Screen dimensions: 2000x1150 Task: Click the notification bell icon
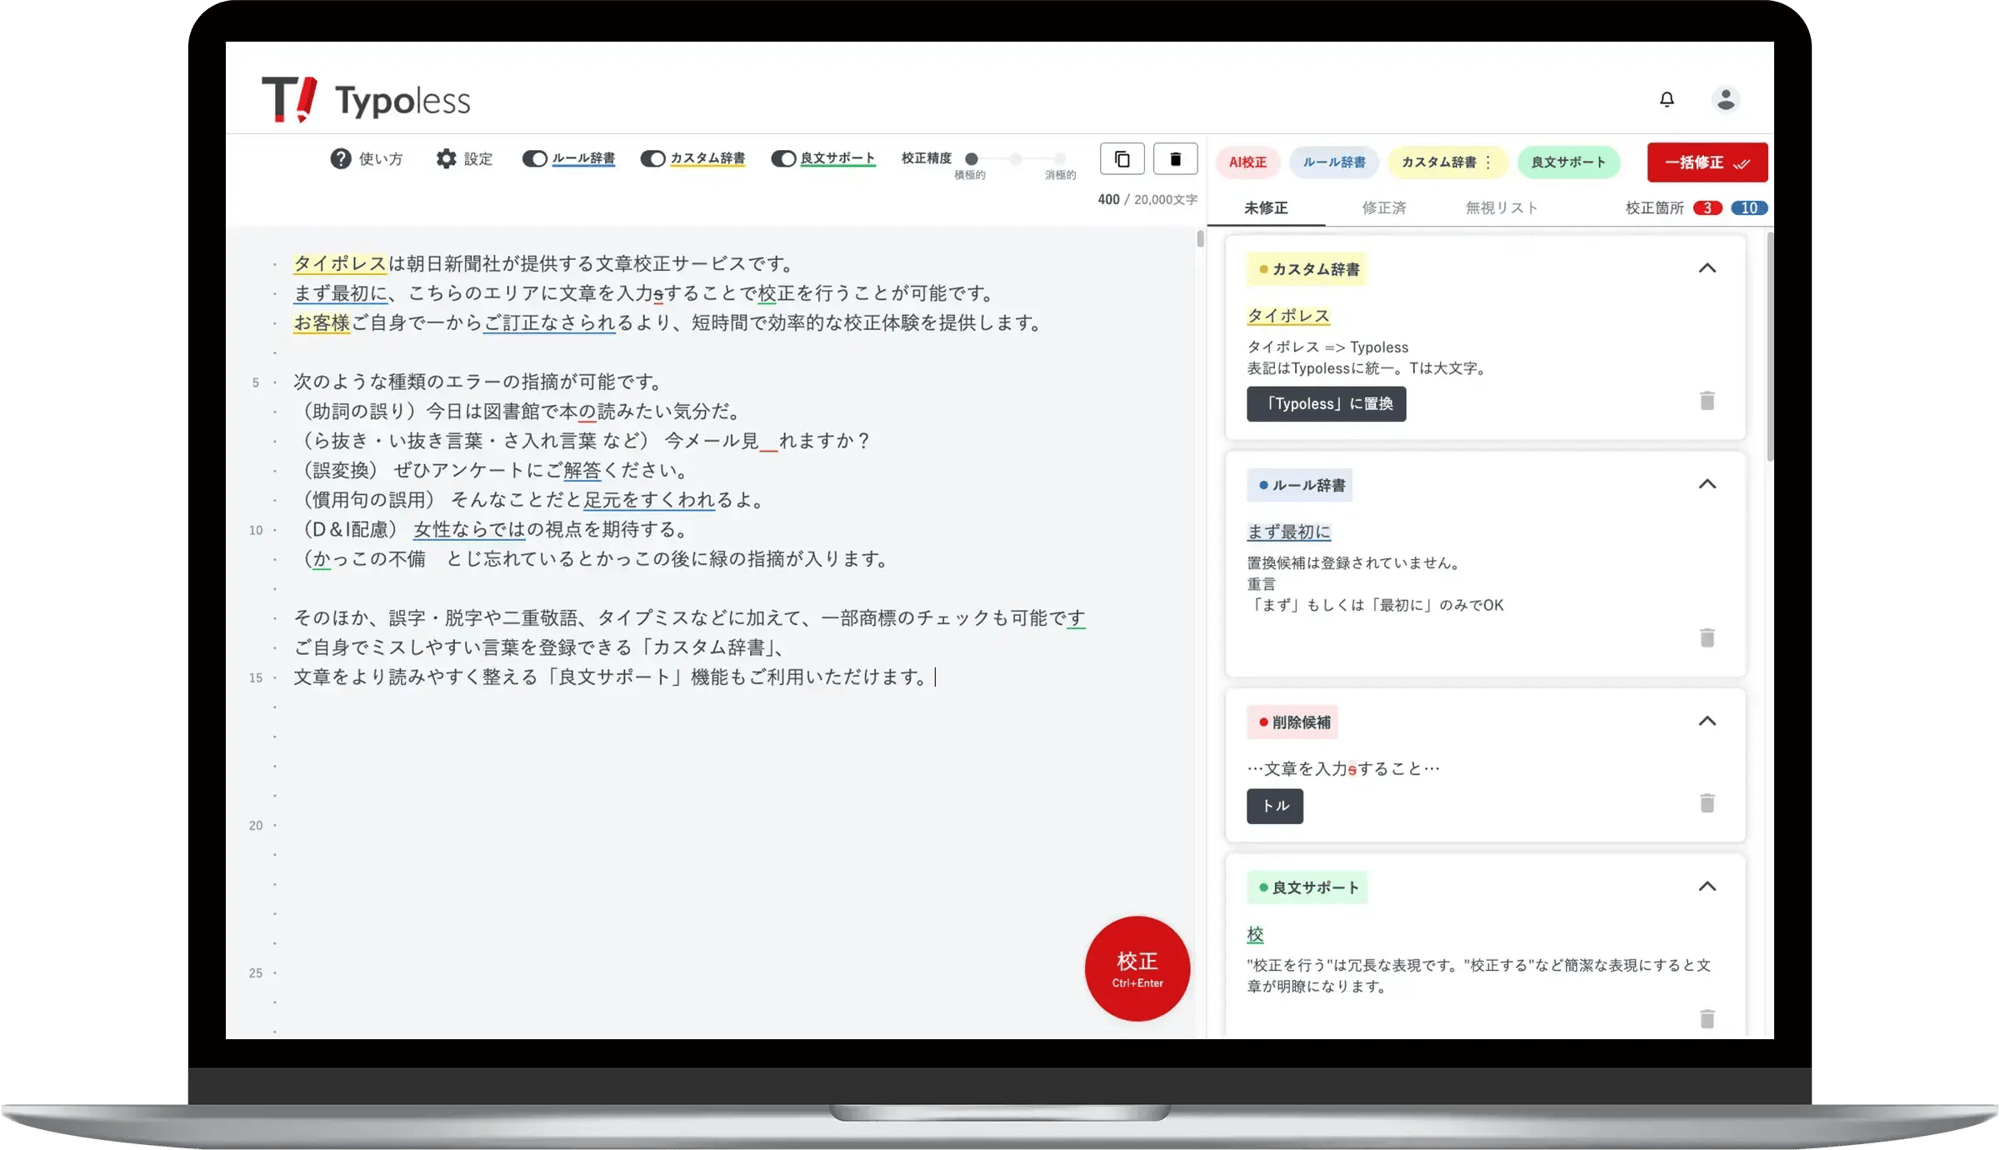point(1666,99)
